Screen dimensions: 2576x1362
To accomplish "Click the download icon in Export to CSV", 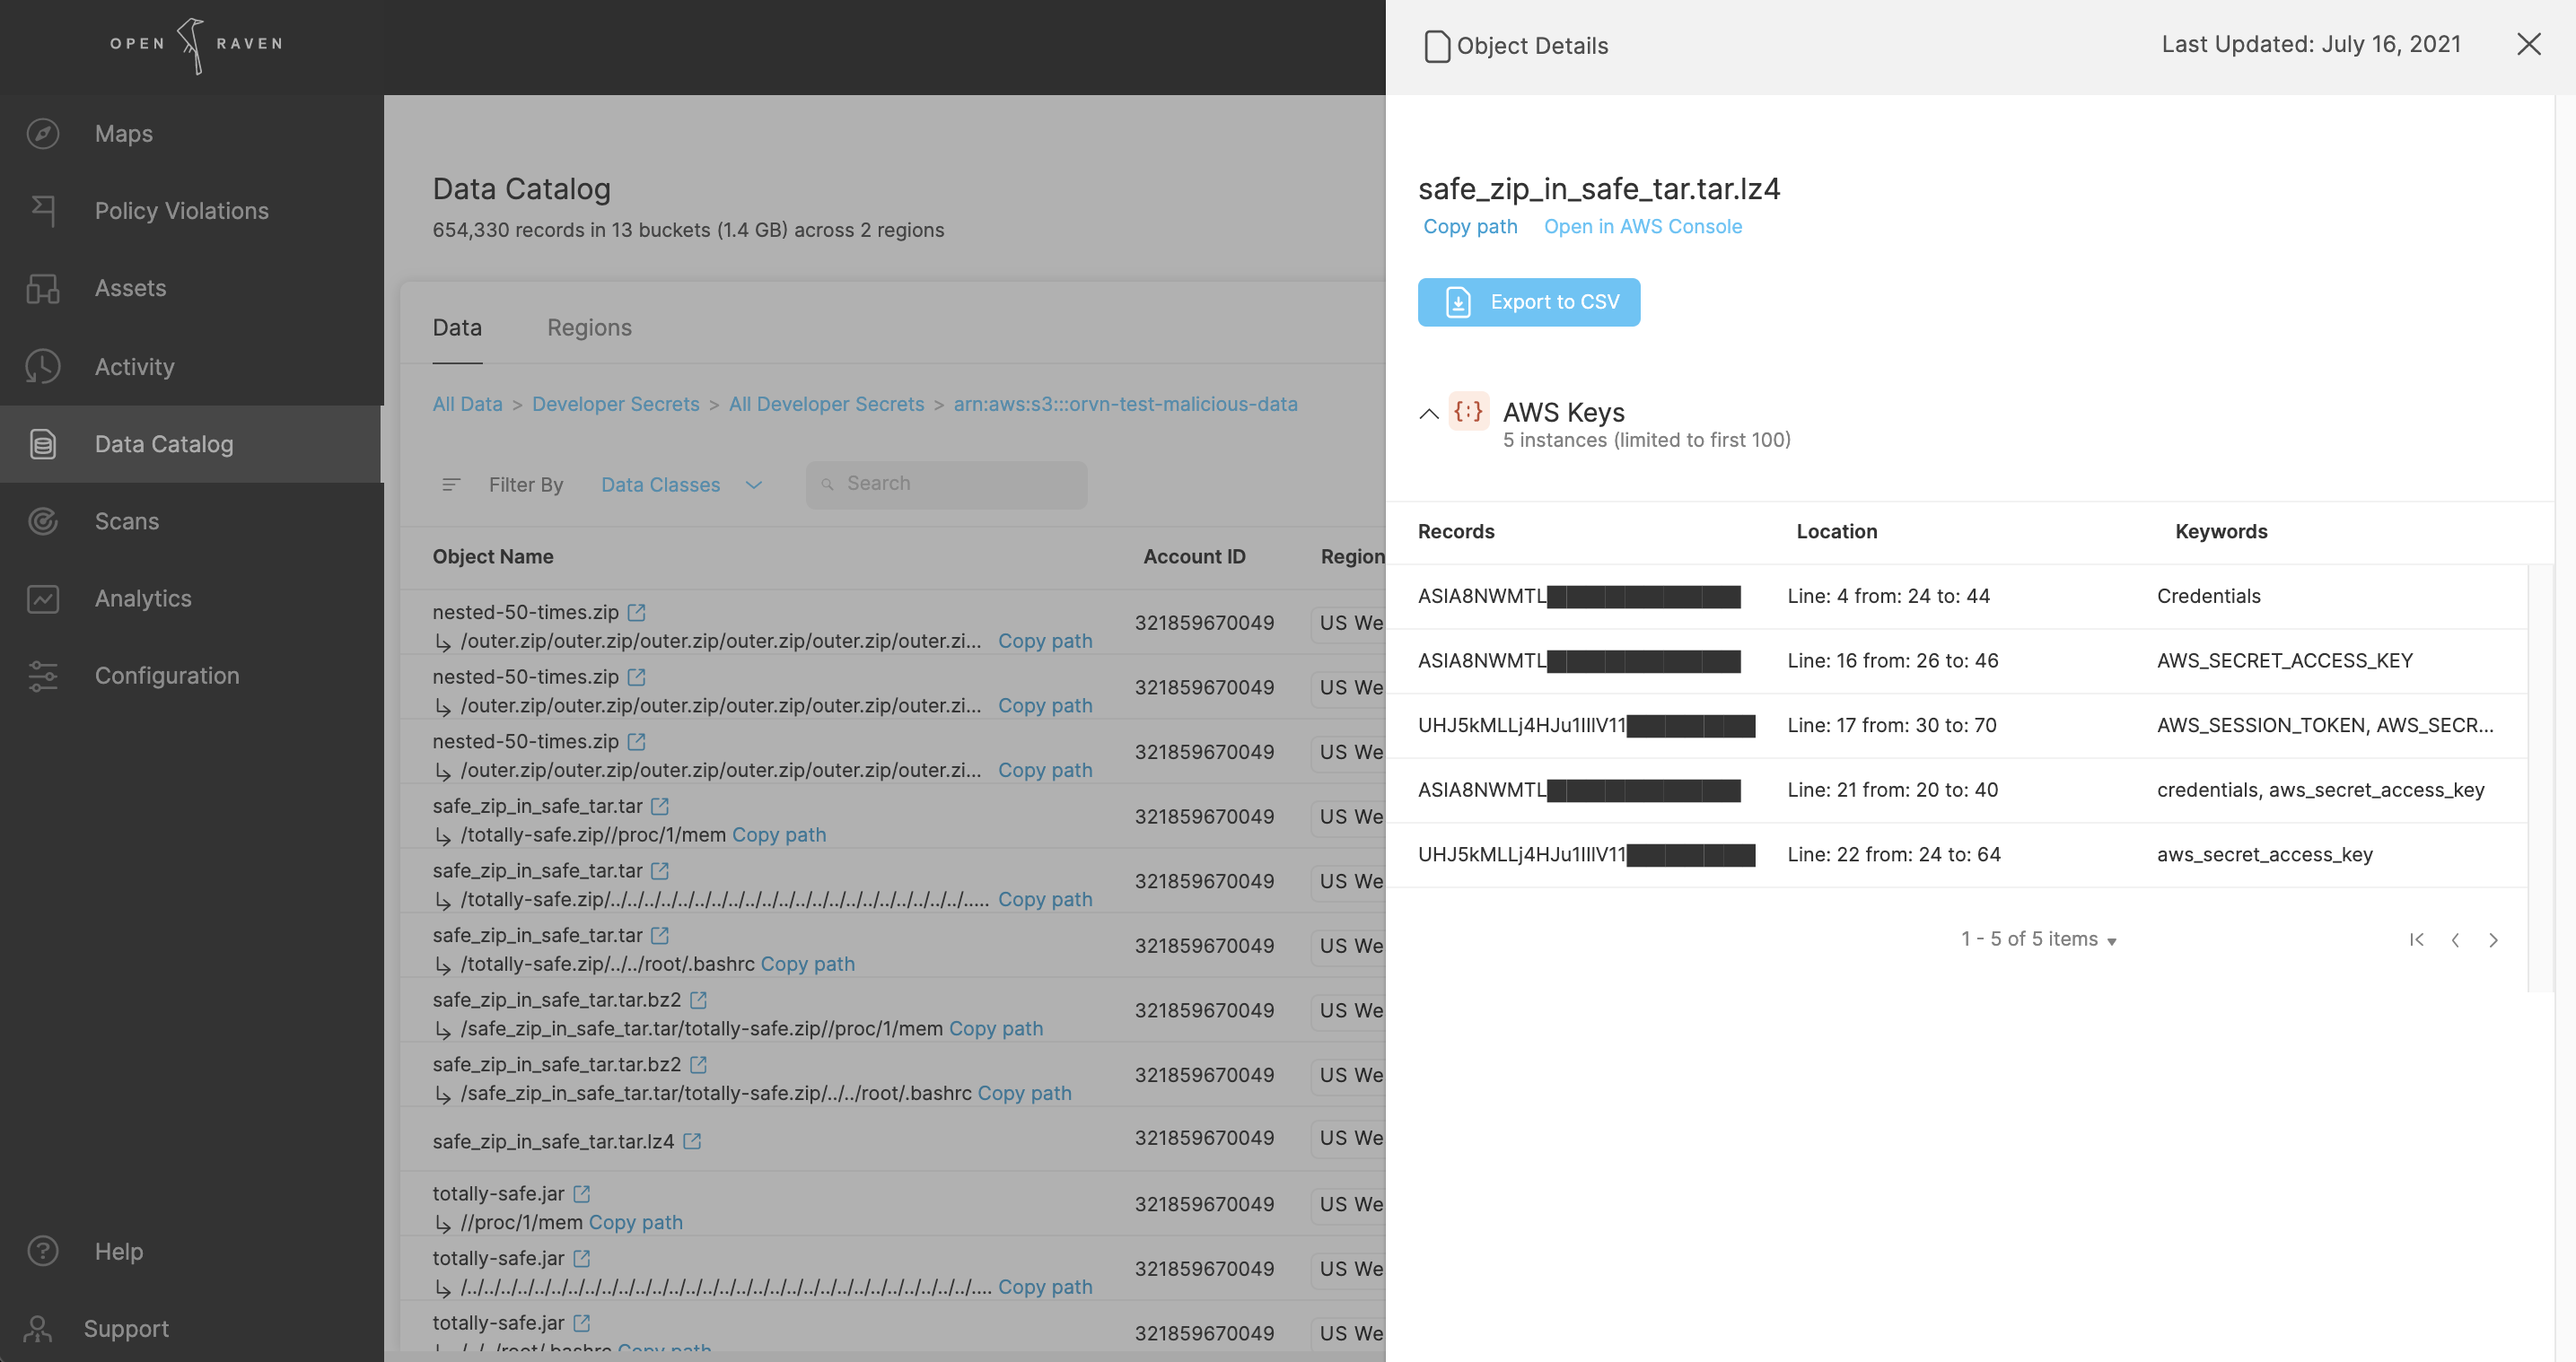I will click(x=1458, y=302).
